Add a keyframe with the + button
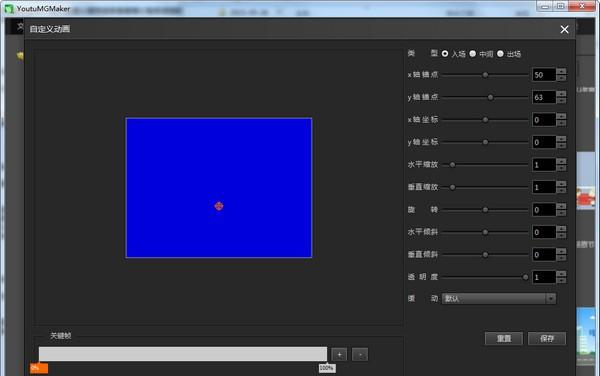Viewport: 600px width, 376px height. click(339, 355)
